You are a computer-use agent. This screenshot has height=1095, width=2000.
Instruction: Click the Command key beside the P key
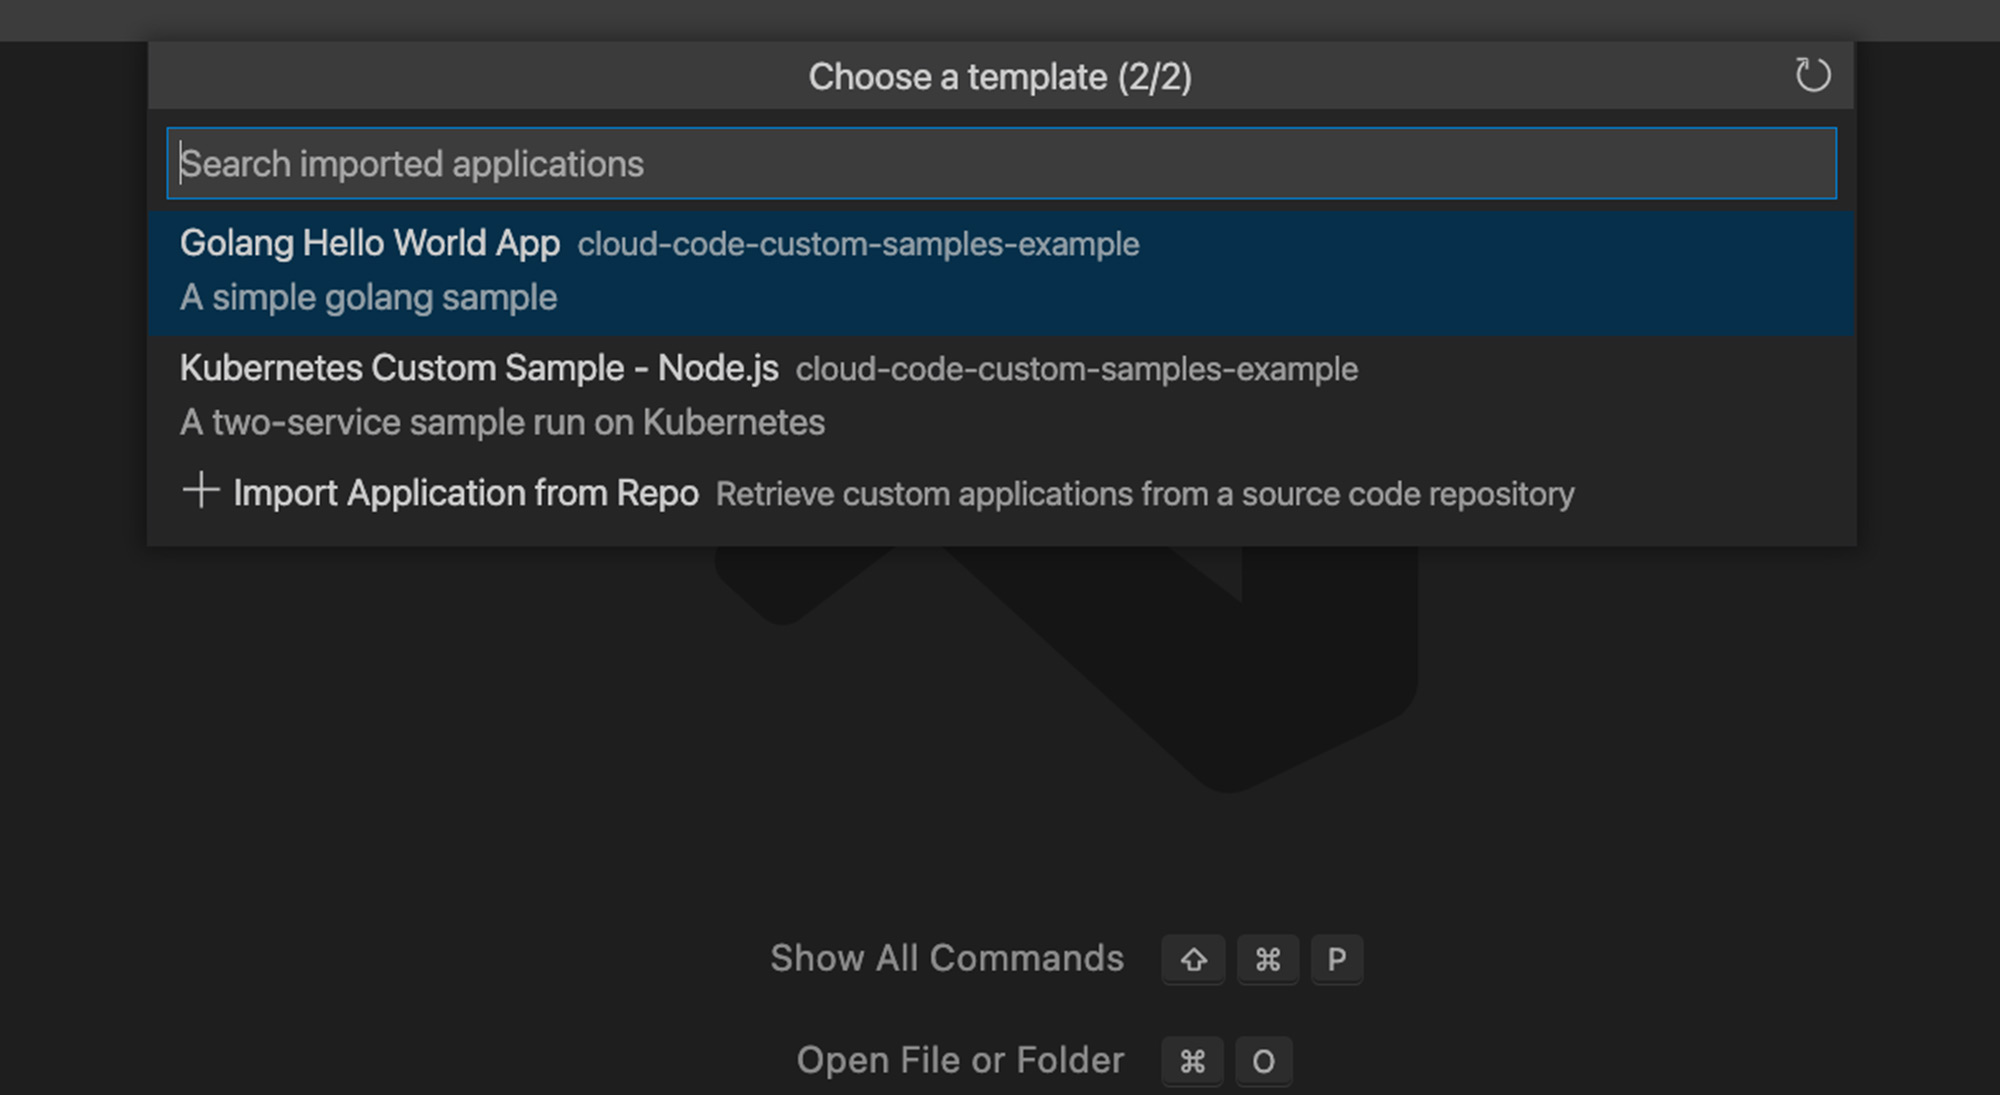(1267, 960)
